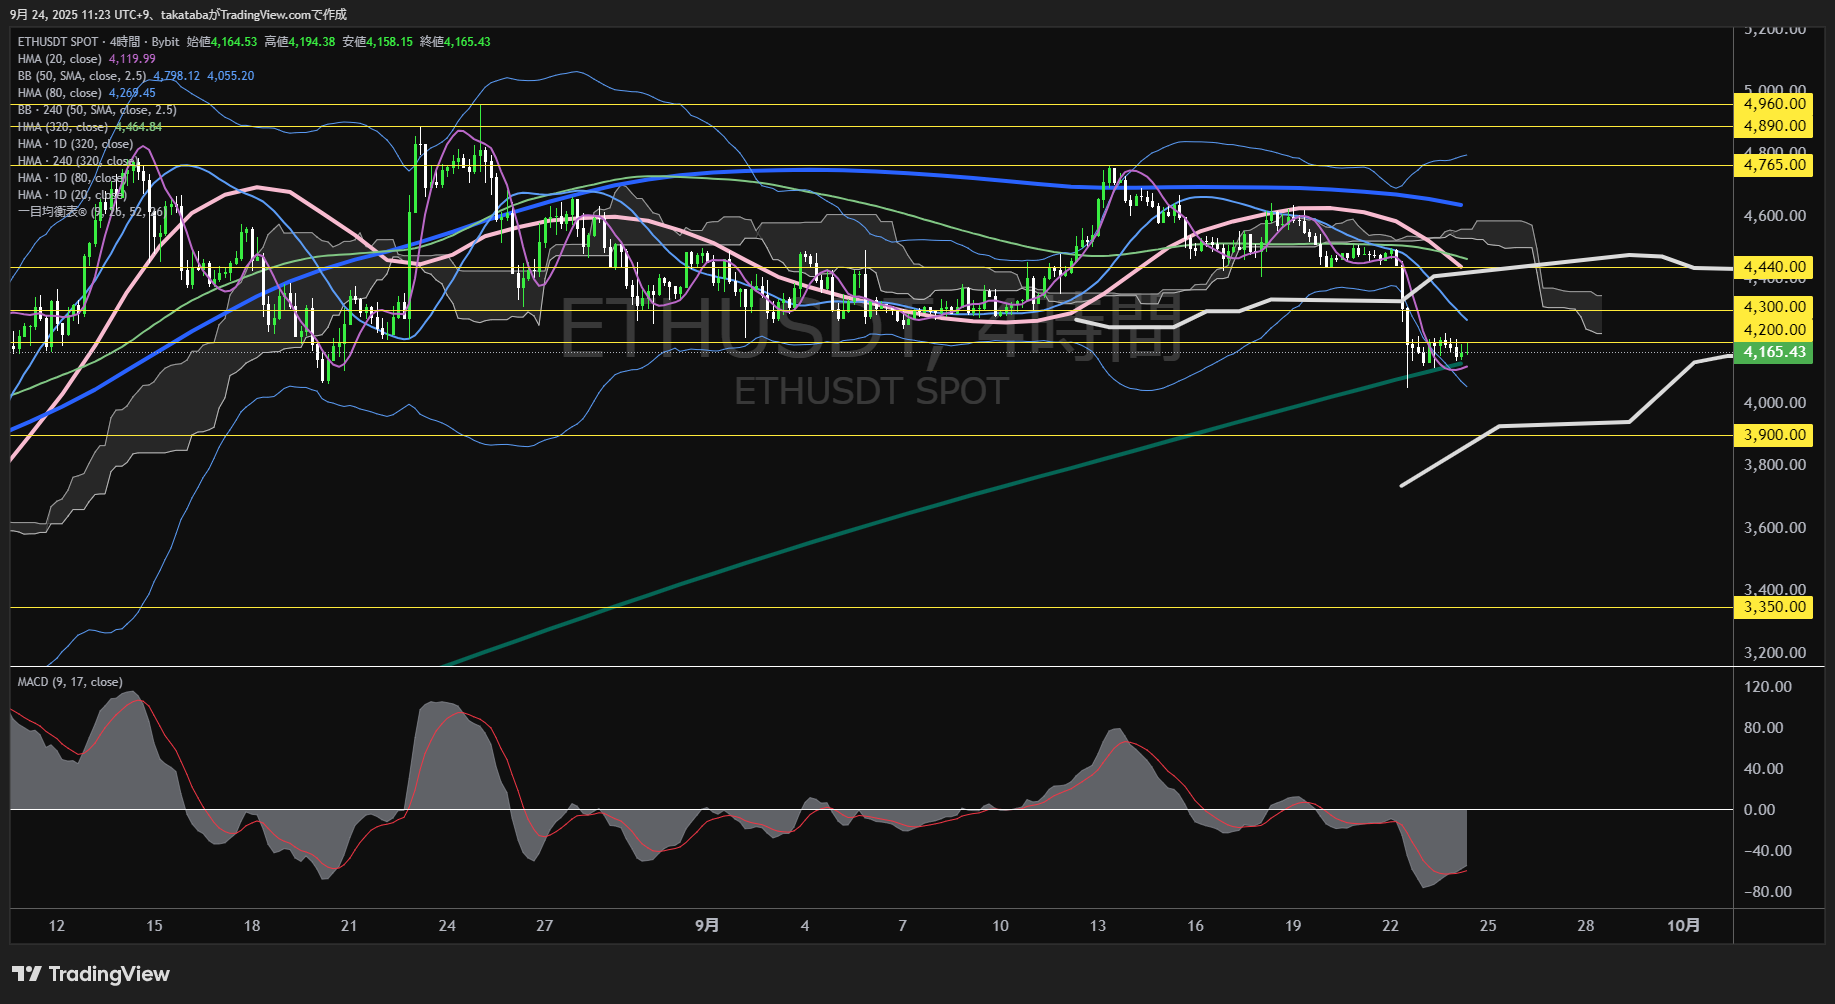
Task: Click the date label 19 on time axis
Action: [x=1293, y=926]
